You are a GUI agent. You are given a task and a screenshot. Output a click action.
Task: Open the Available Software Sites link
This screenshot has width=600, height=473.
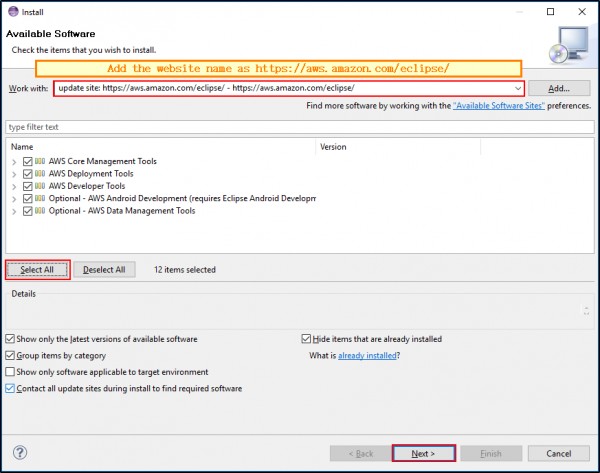pyautogui.click(x=499, y=106)
